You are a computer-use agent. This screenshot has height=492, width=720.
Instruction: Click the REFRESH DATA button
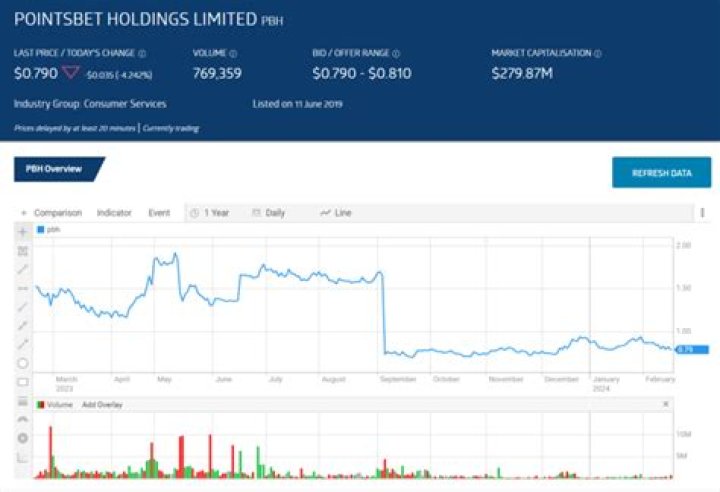(661, 173)
